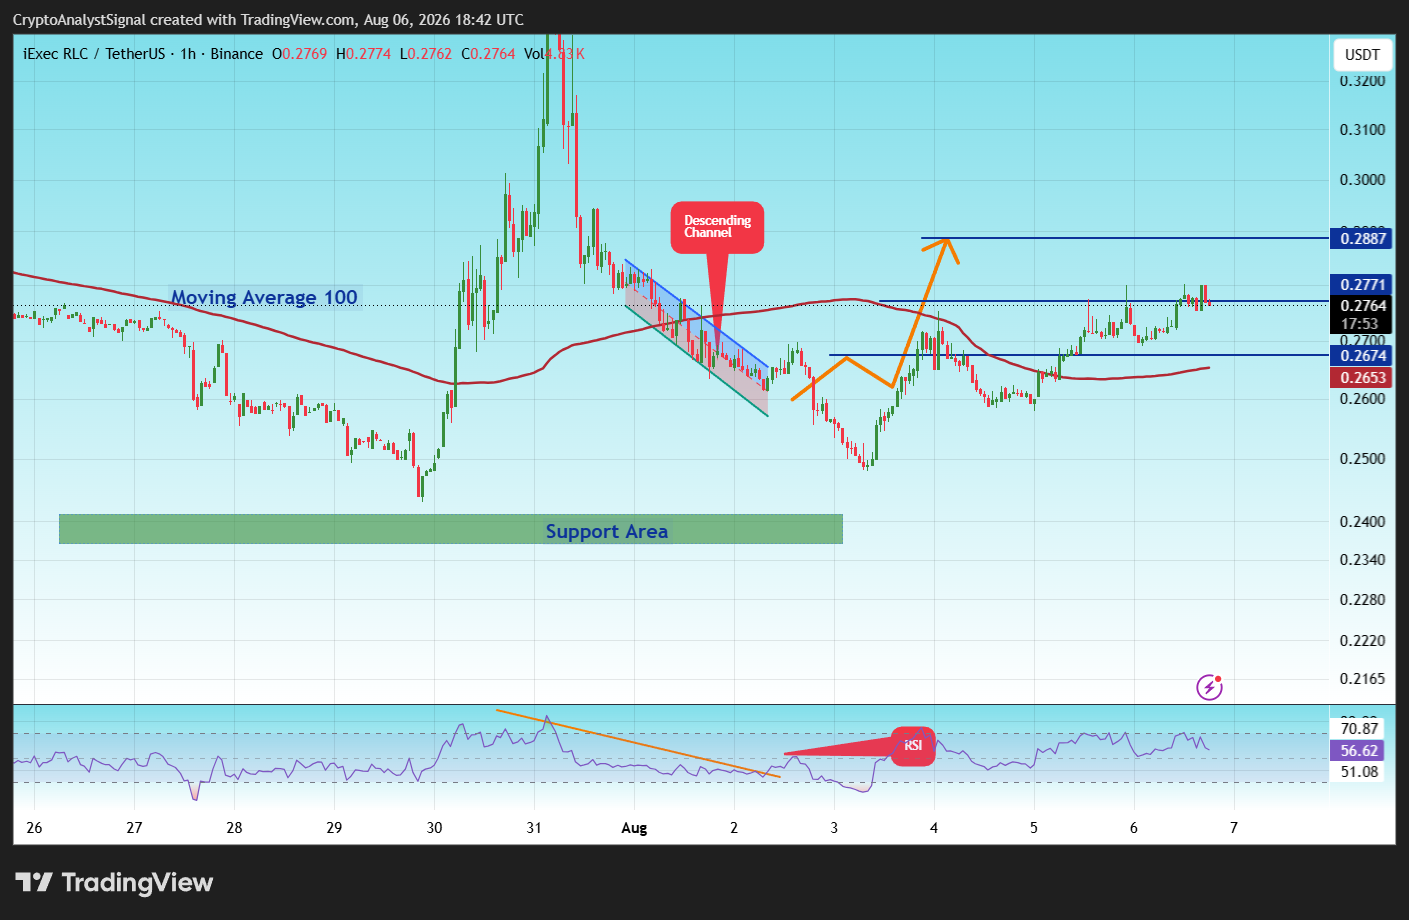The height and width of the screenshot is (920, 1409).
Task: Click the 0.2674 price level label
Action: coord(1363,356)
